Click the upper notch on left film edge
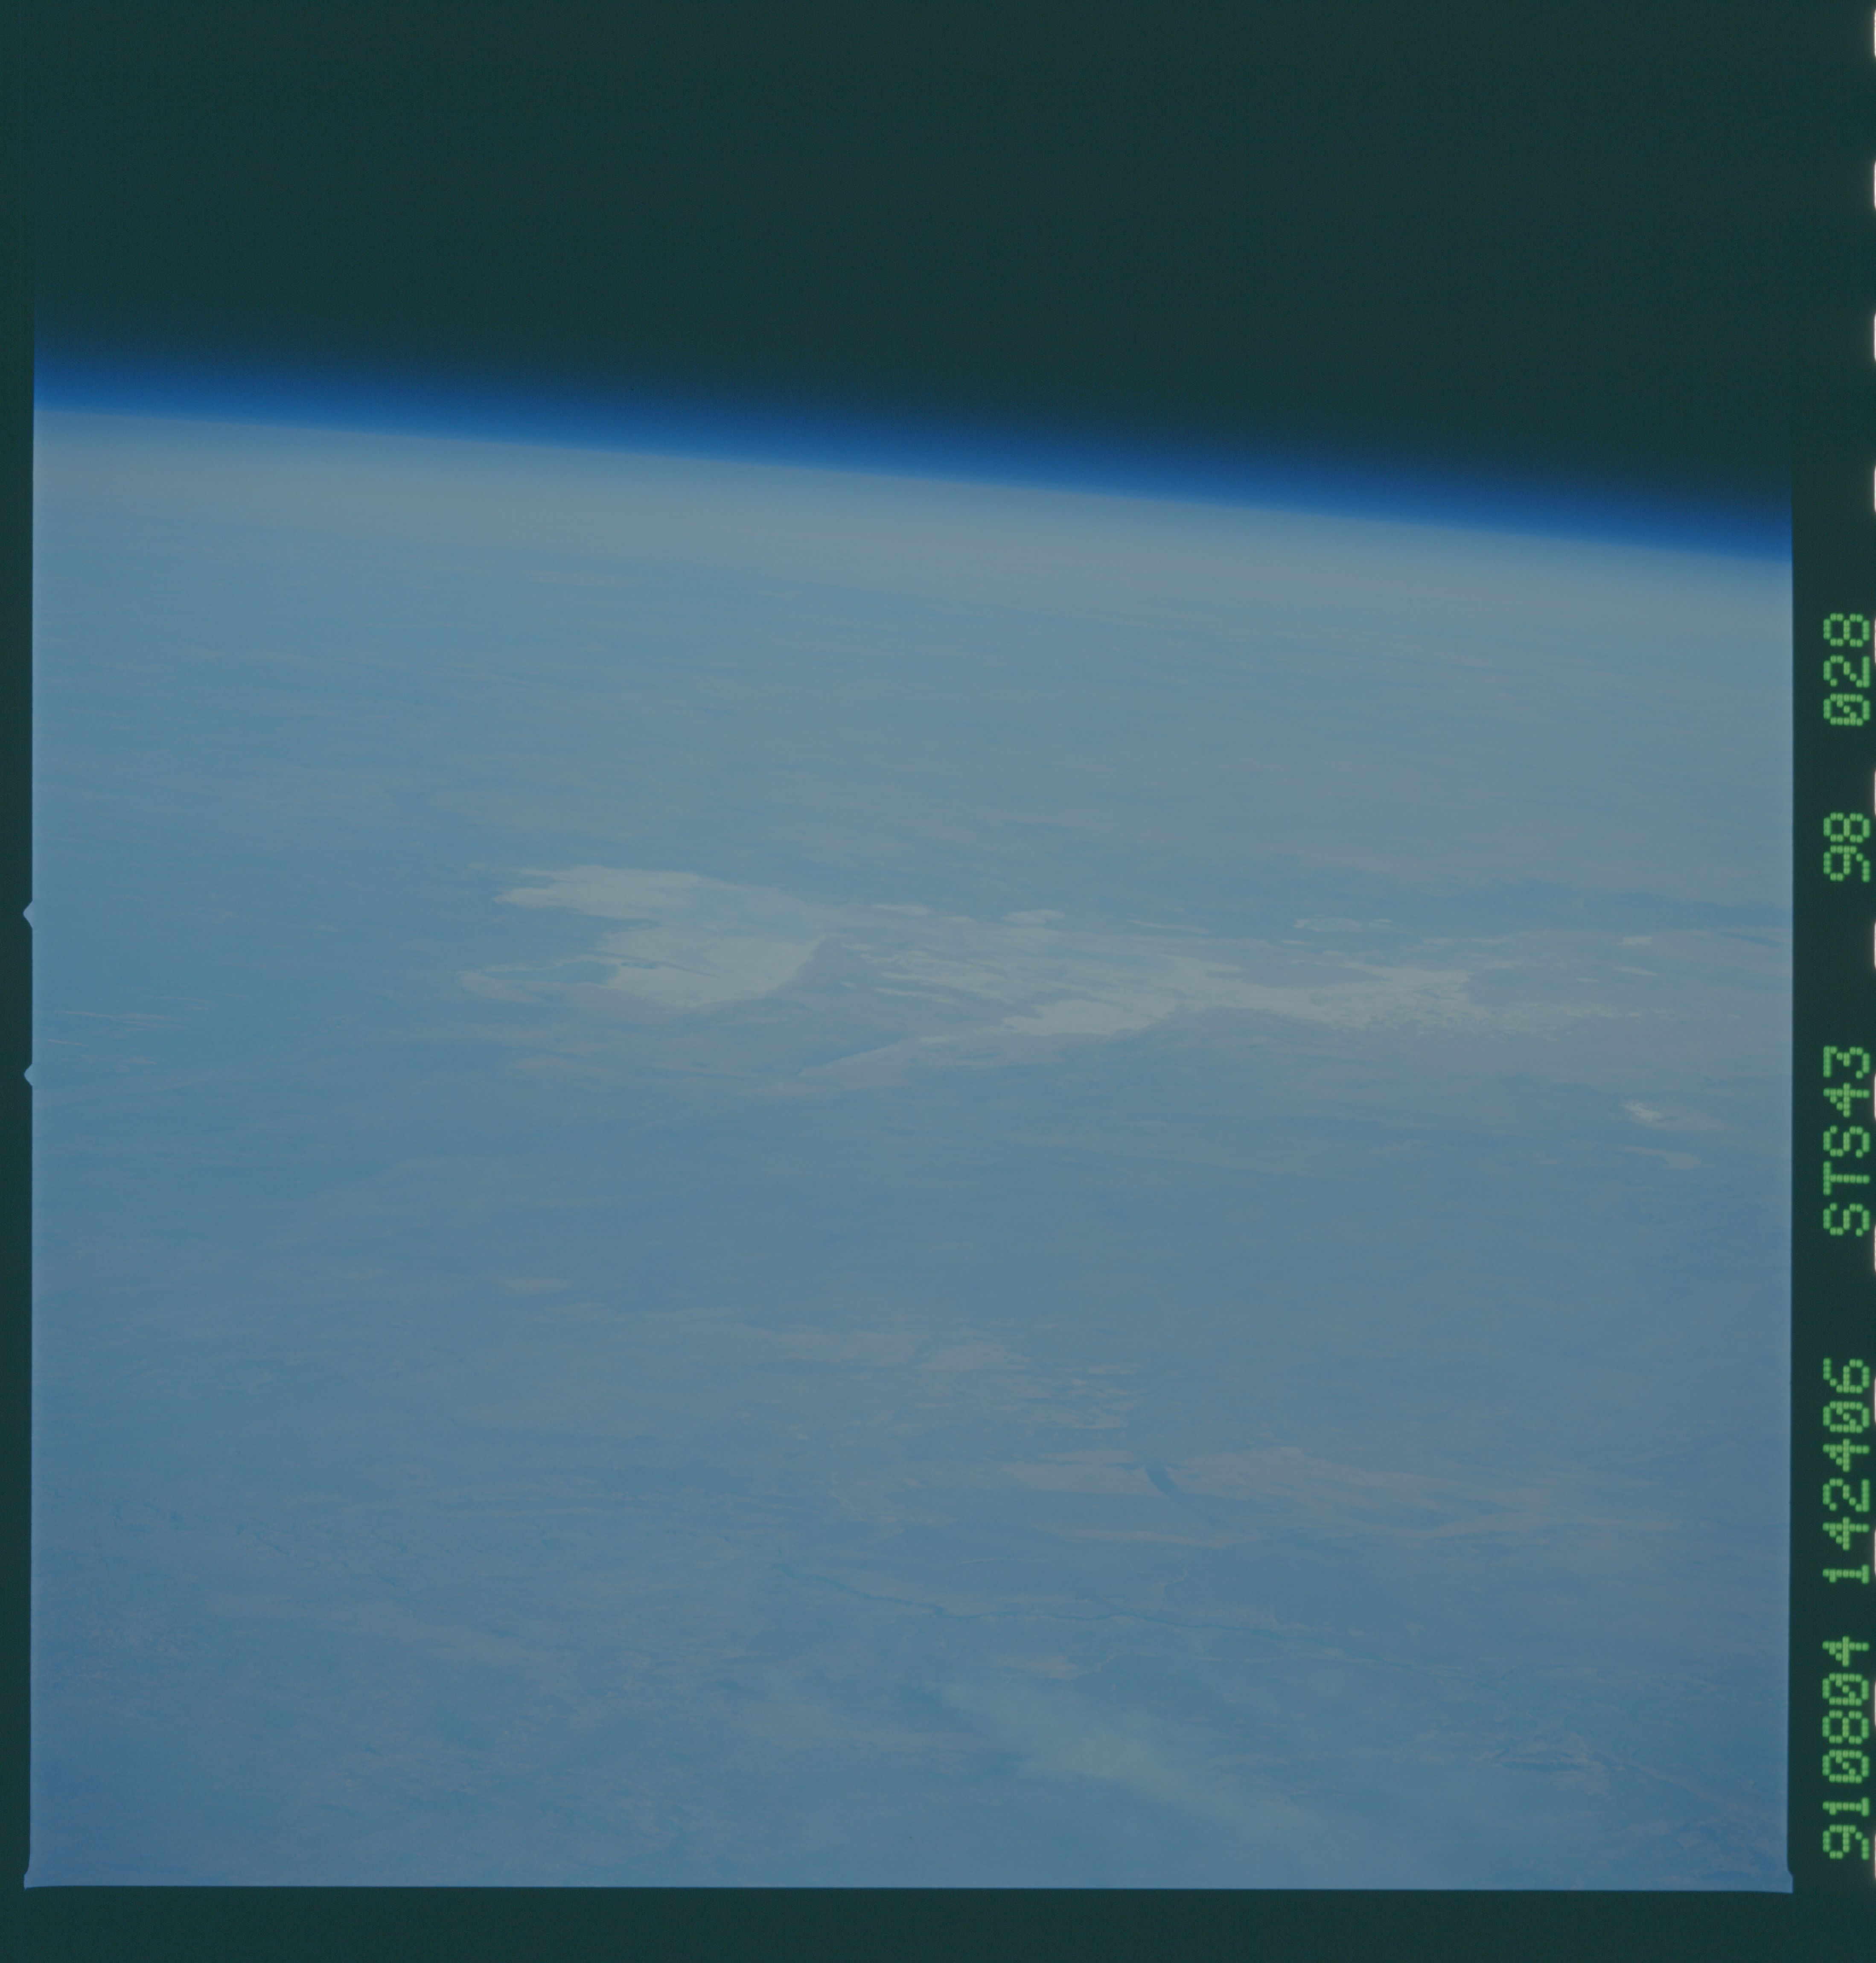This screenshot has width=1876, height=1963. point(28,912)
